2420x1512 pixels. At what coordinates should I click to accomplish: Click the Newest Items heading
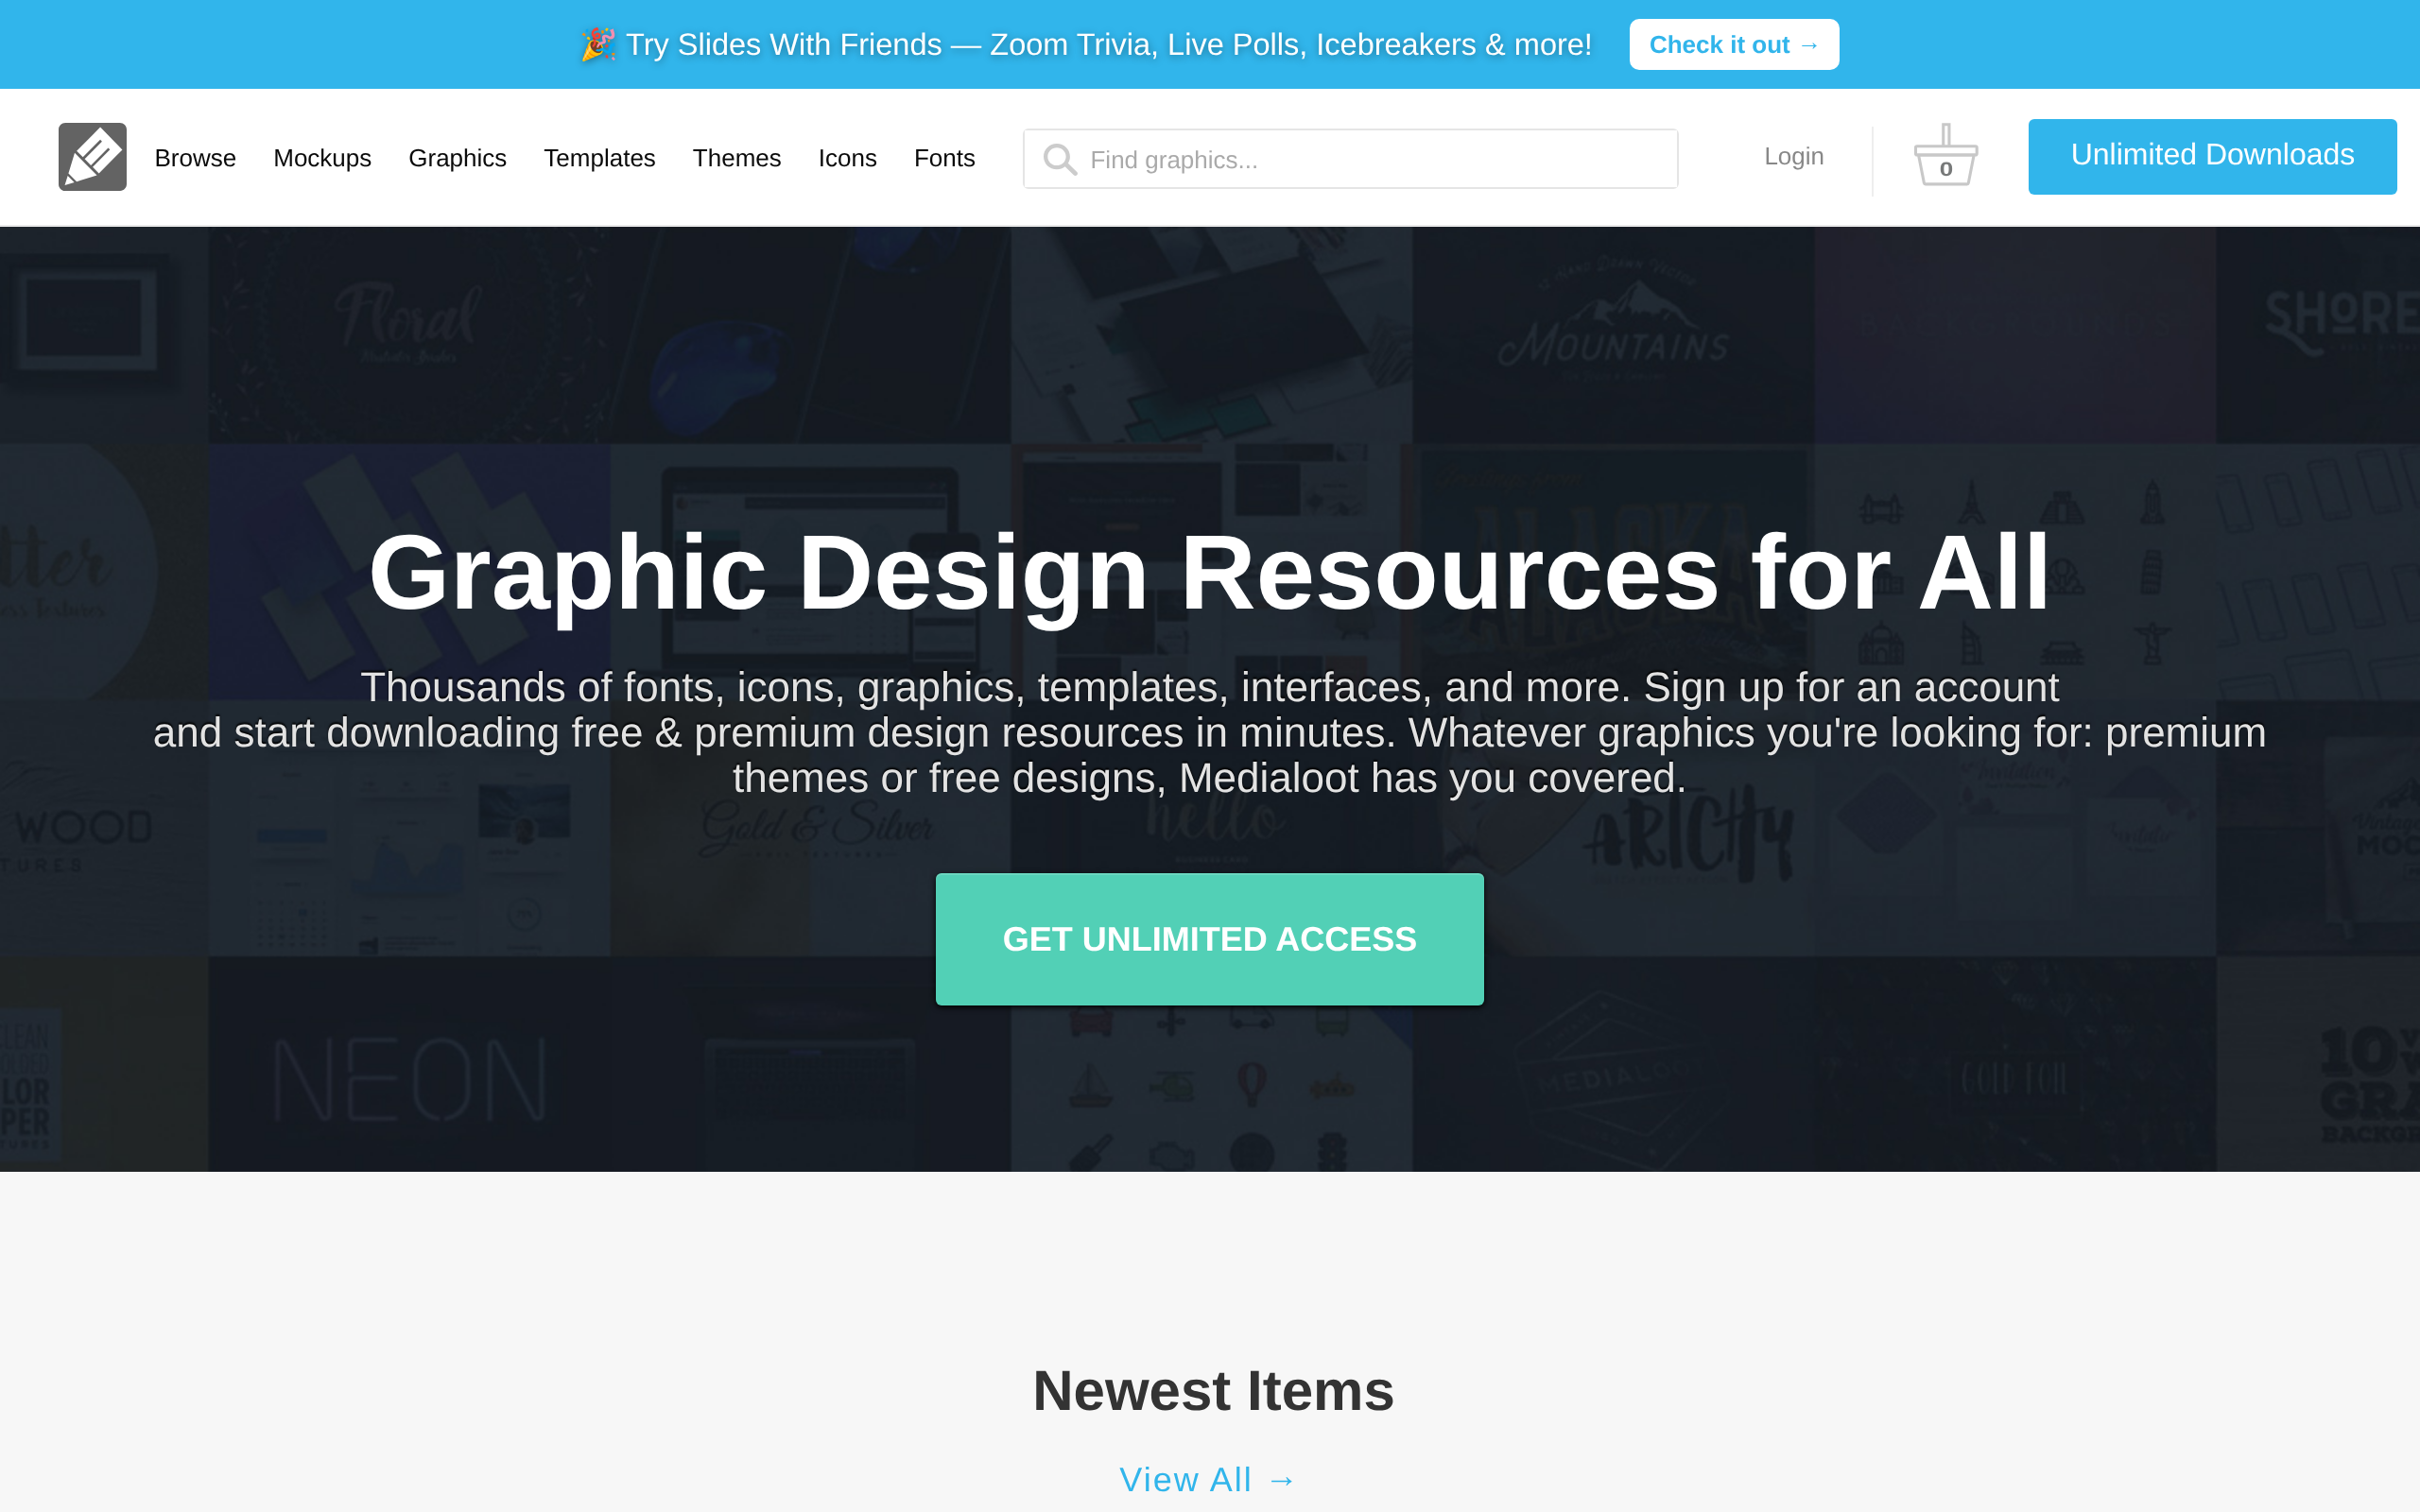point(1213,1390)
